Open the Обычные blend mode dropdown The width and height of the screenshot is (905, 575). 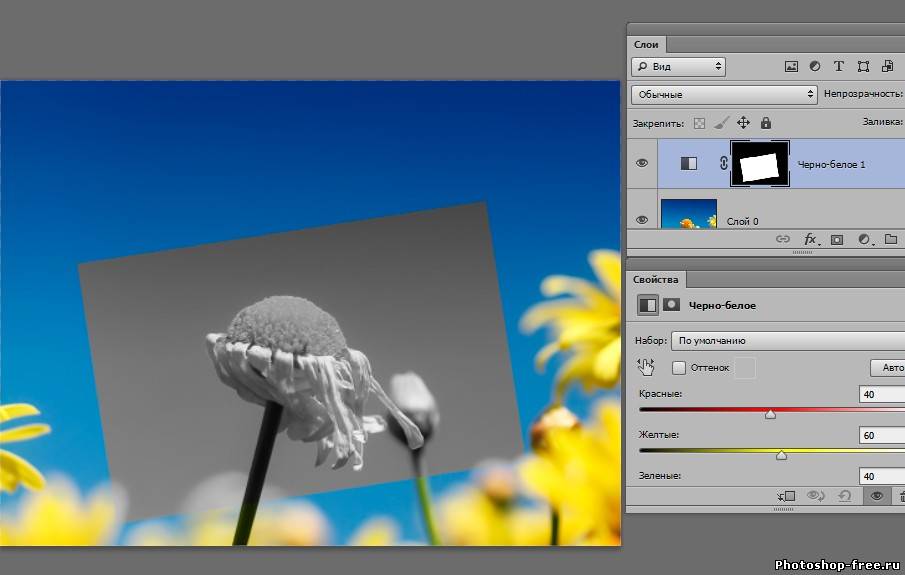[x=725, y=94]
